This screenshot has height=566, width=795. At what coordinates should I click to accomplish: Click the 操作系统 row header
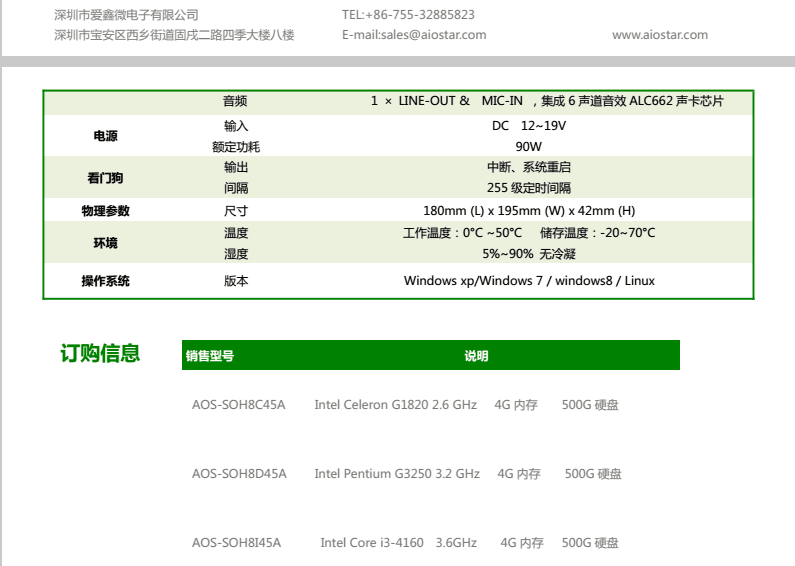[105, 281]
